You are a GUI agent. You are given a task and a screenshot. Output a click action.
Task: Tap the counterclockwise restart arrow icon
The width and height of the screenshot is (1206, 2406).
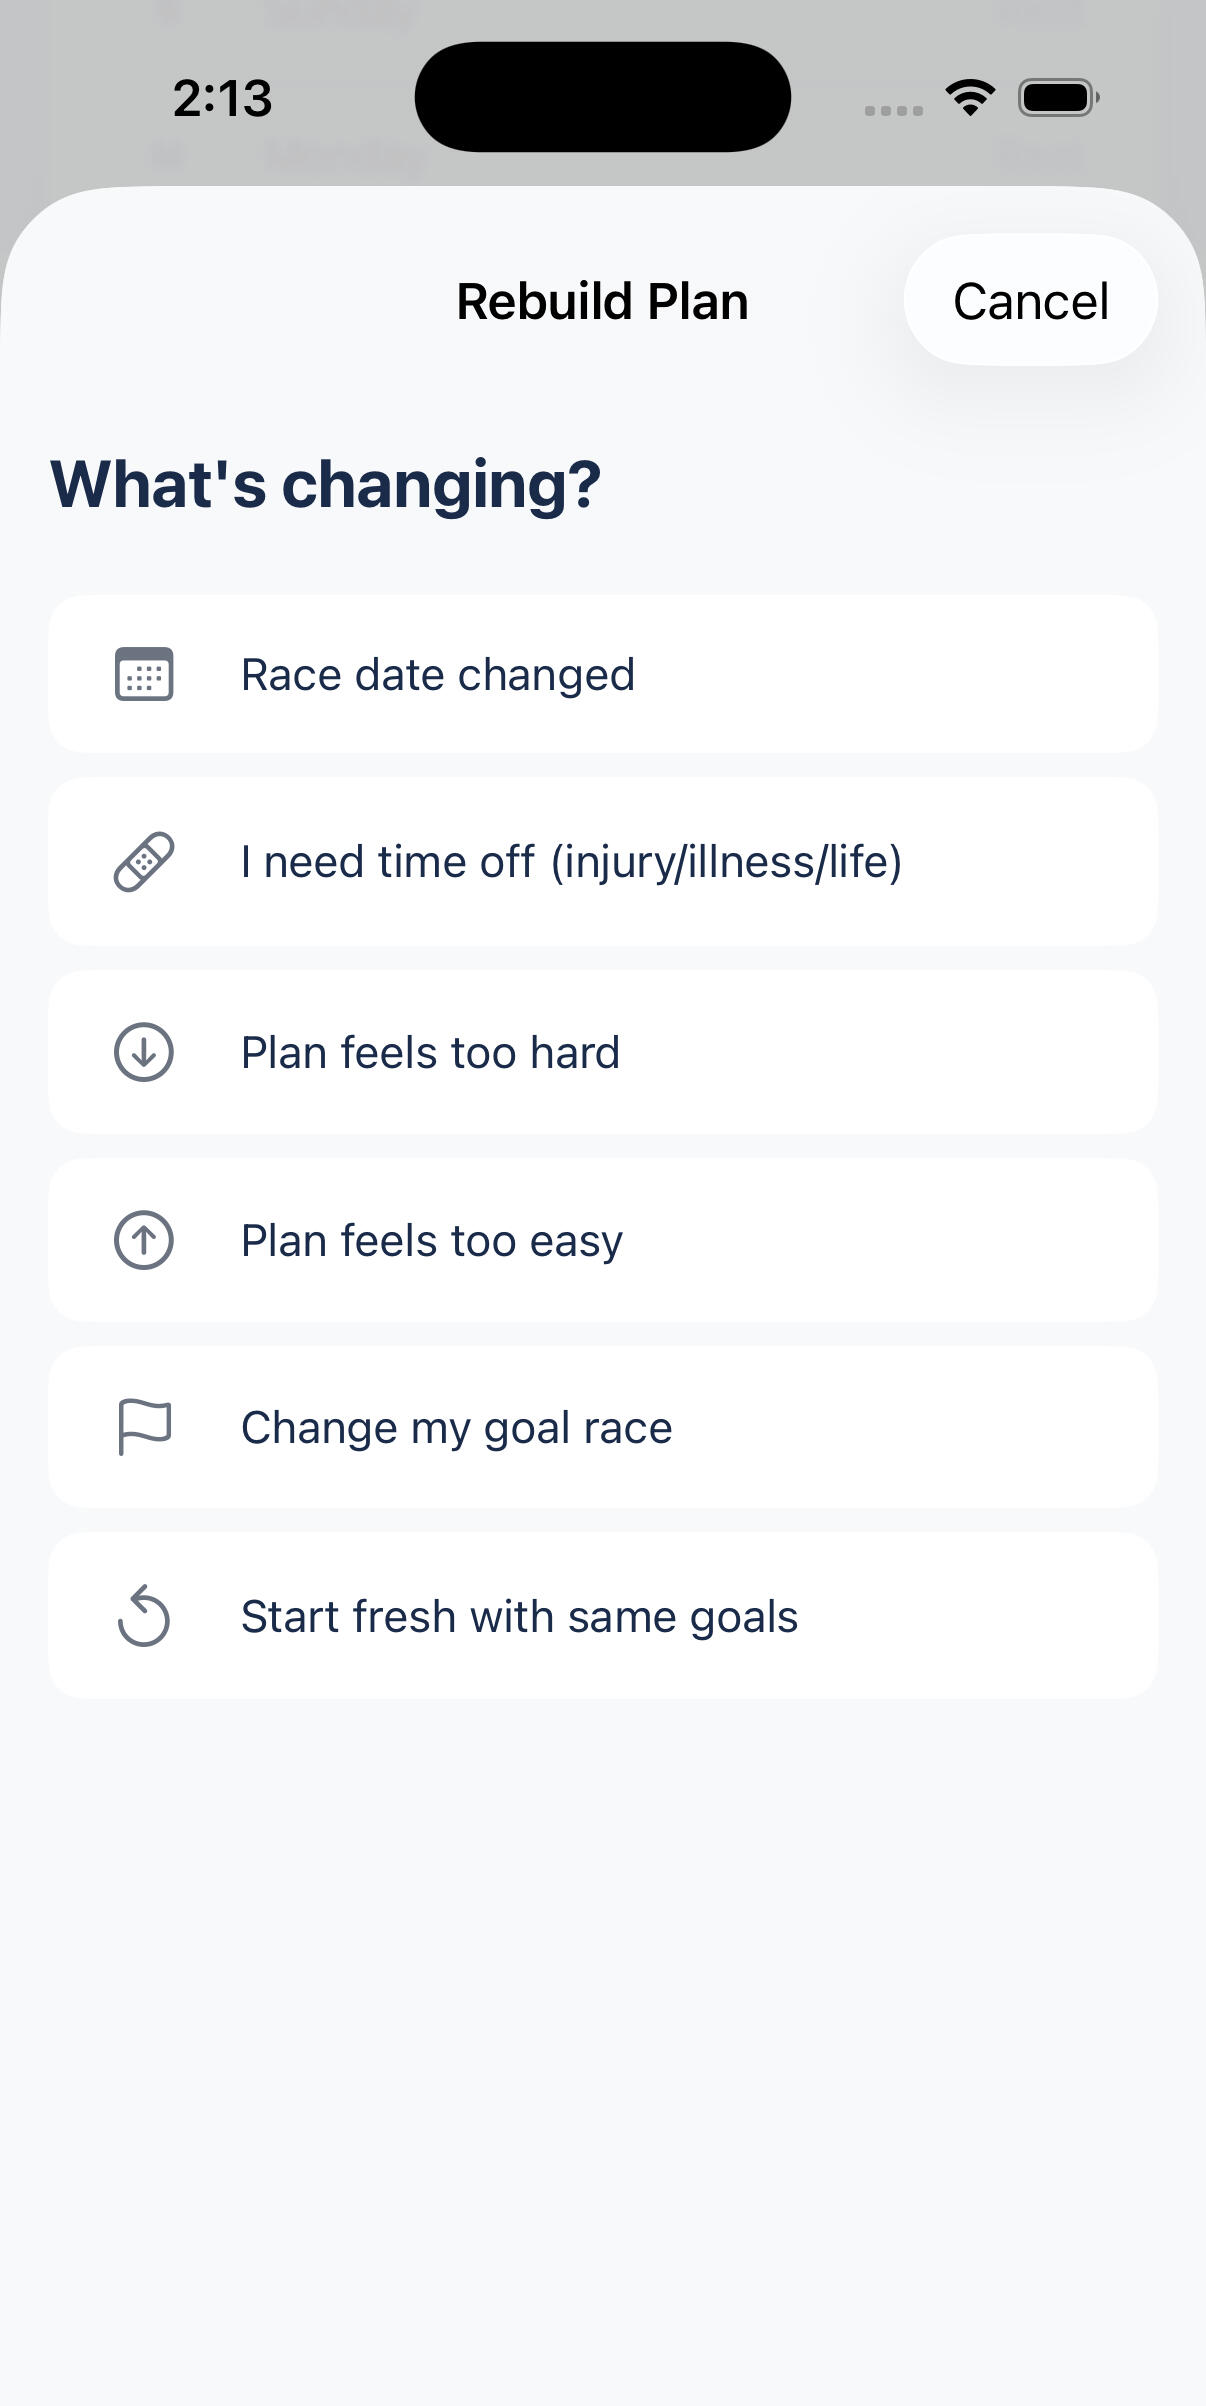pos(144,1616)
